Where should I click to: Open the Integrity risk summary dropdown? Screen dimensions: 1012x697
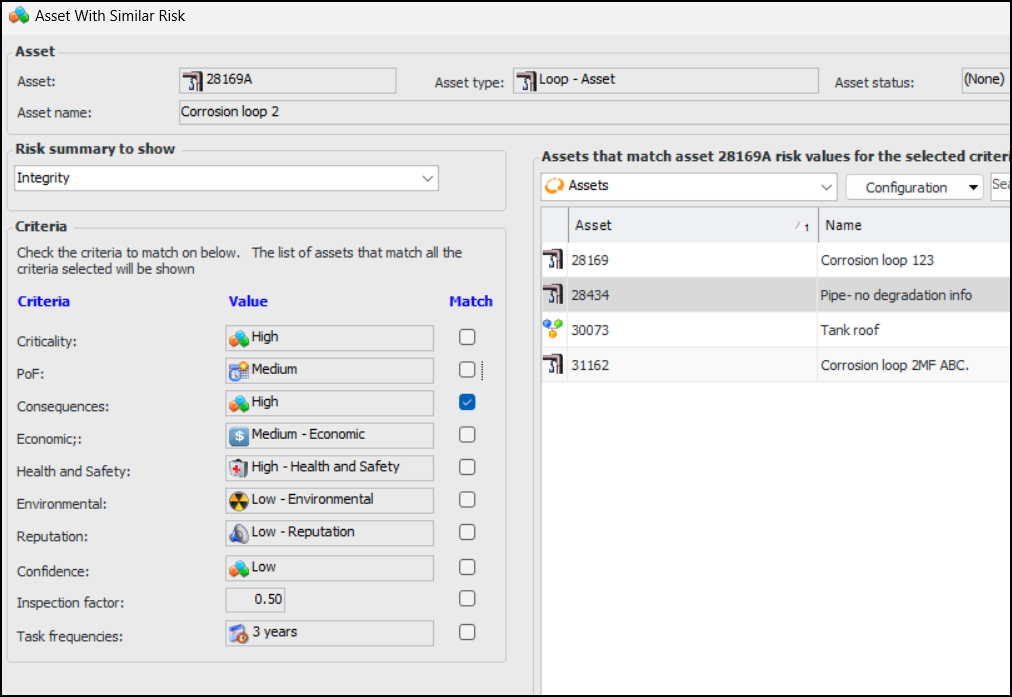click(x=428, y=178)
